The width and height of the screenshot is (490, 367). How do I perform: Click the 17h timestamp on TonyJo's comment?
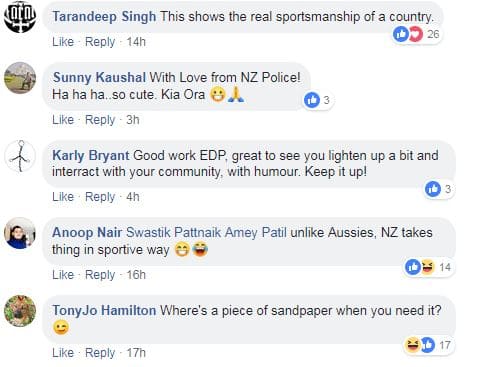coord(136,353)
